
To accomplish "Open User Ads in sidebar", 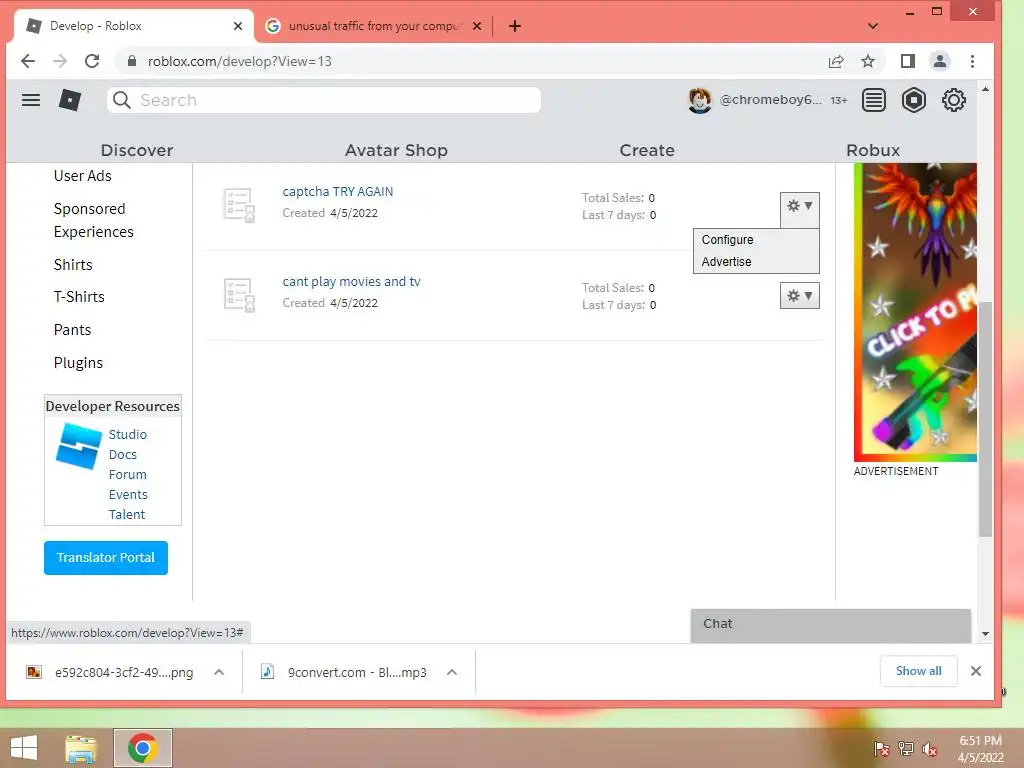I will coord(82,176).
